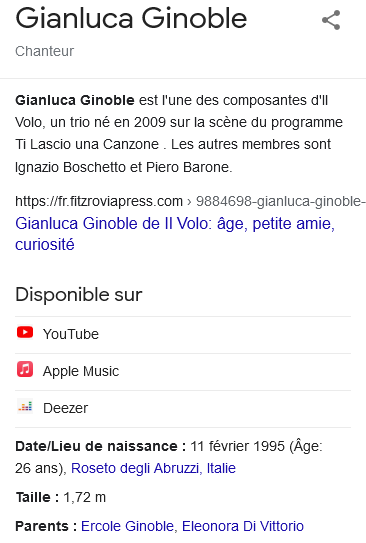
Task: Click the '1,72 m' height value
Action: [x=84, y=497]
